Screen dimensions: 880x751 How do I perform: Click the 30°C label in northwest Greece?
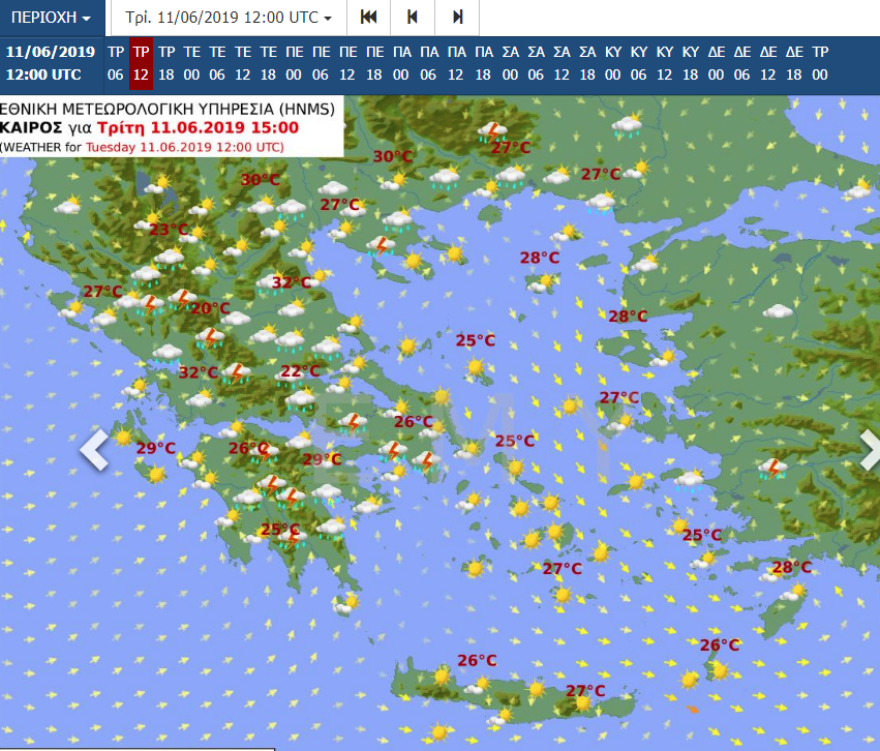tap(260, 180)
